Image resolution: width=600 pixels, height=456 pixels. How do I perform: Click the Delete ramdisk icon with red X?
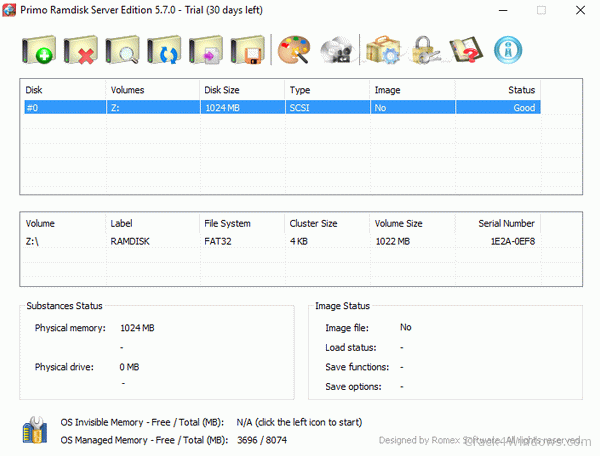[81, 50]
